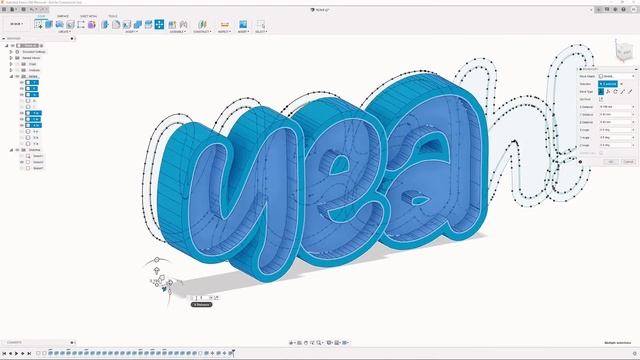Select the New Component tool
This screenshot has height=360, width=640.
[x=173, y=24]
